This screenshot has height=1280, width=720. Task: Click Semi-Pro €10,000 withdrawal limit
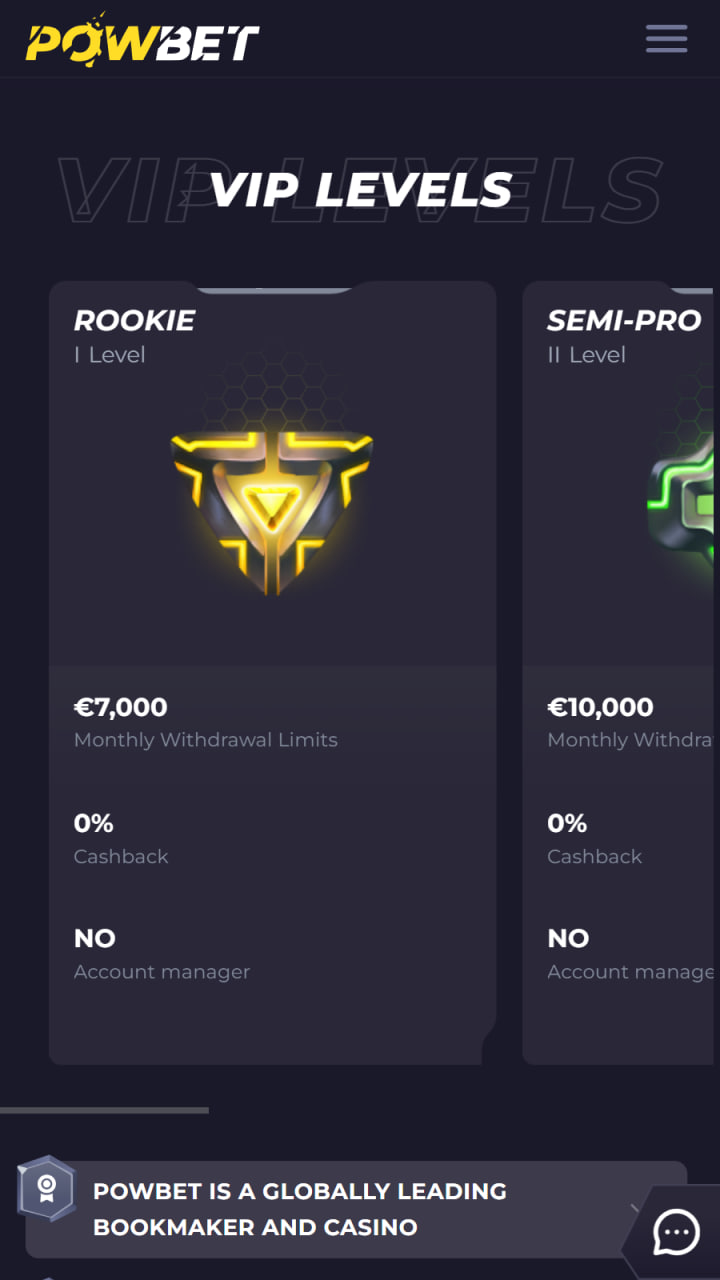pos(600,707)
